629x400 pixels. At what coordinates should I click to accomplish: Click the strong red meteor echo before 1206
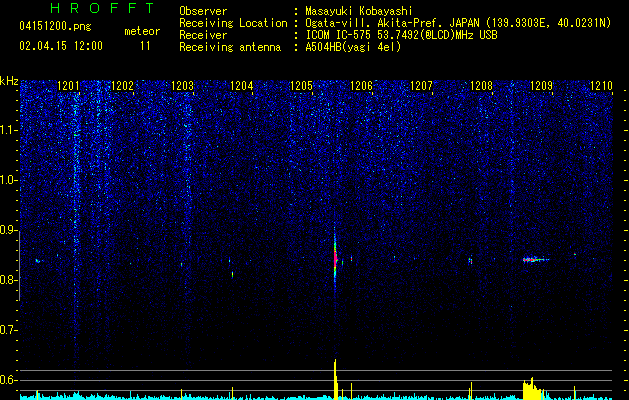point(335,259)
